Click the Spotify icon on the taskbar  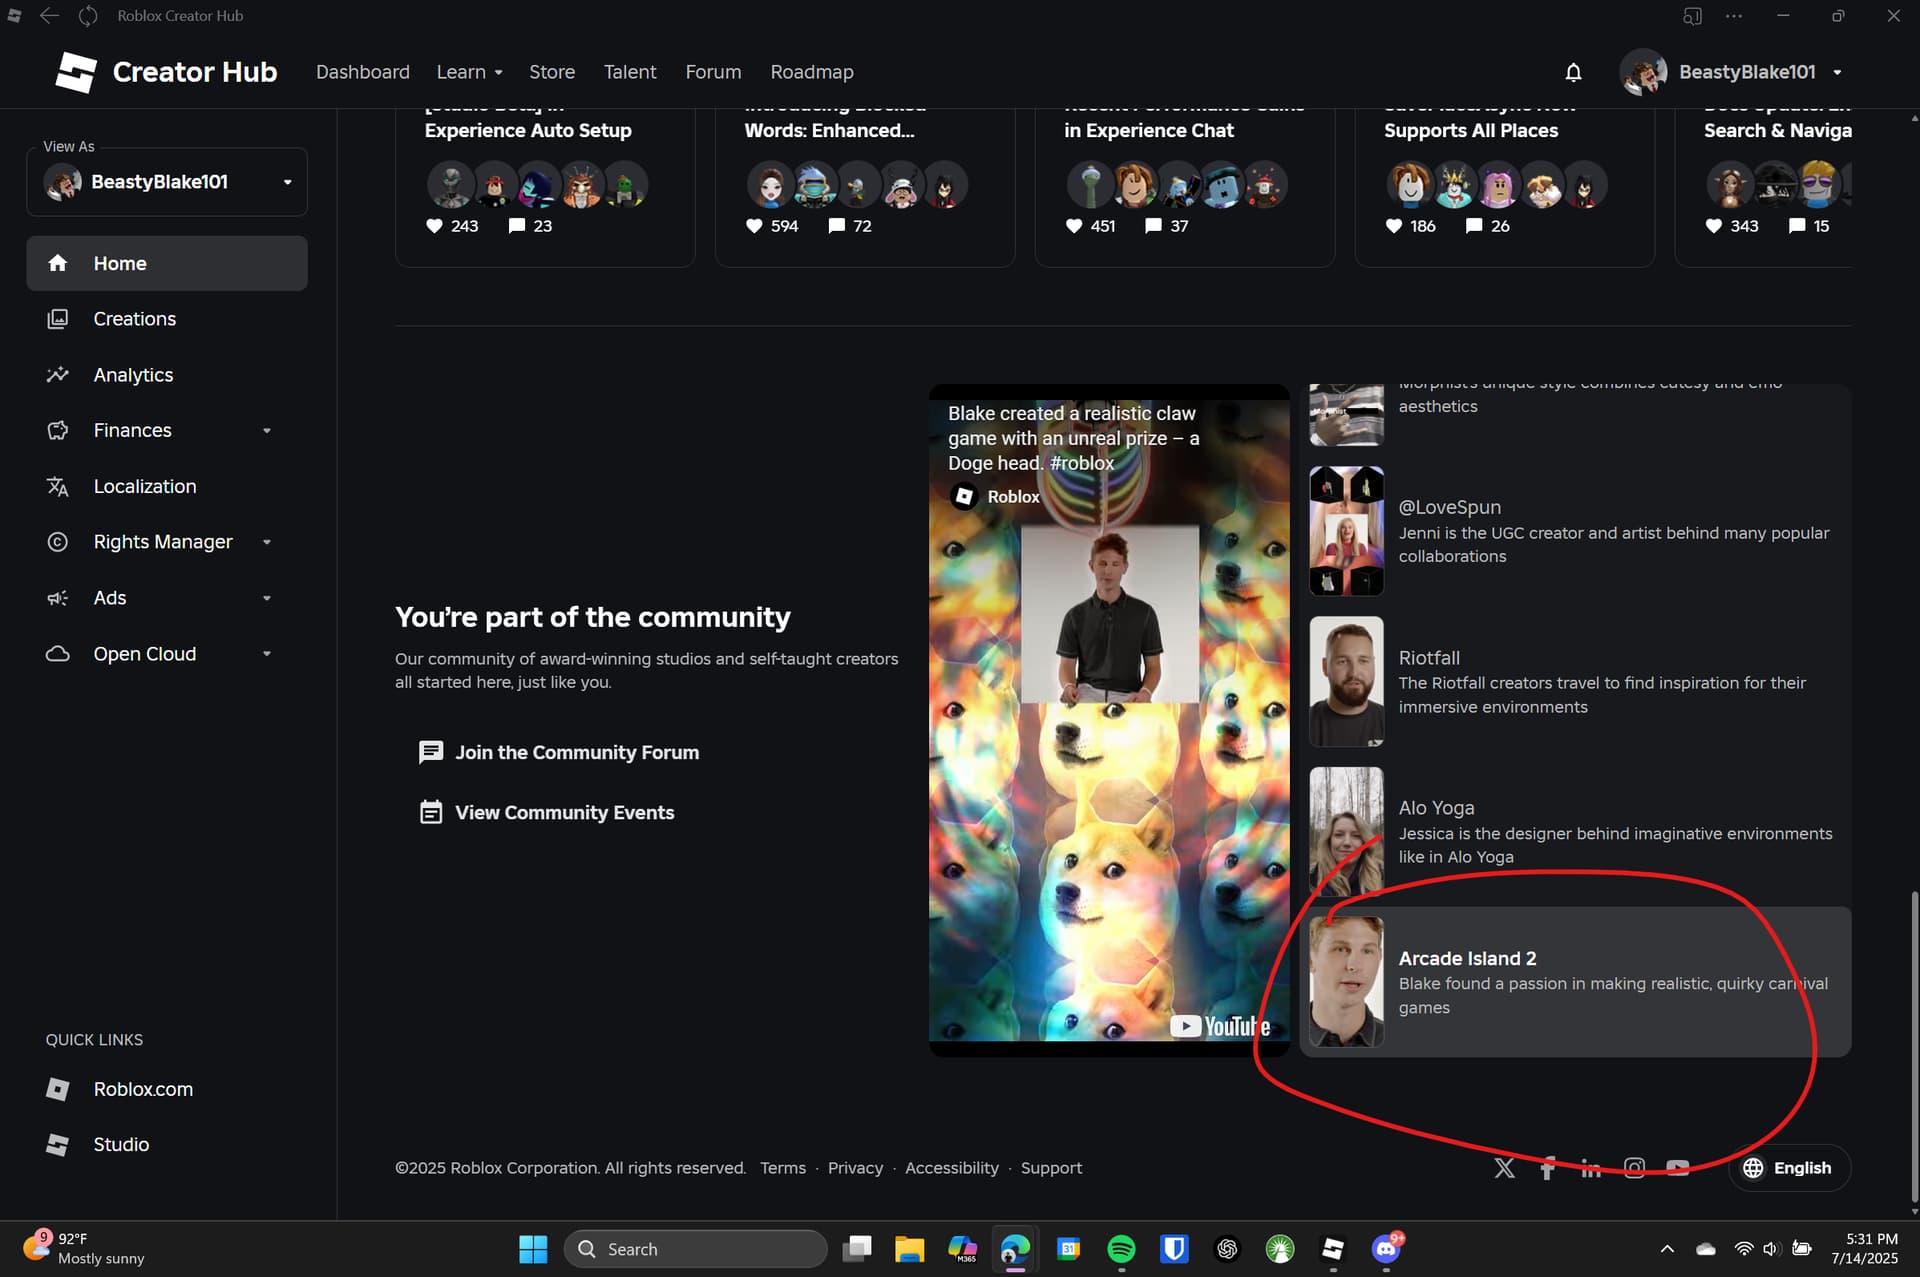[1121, 1248]
